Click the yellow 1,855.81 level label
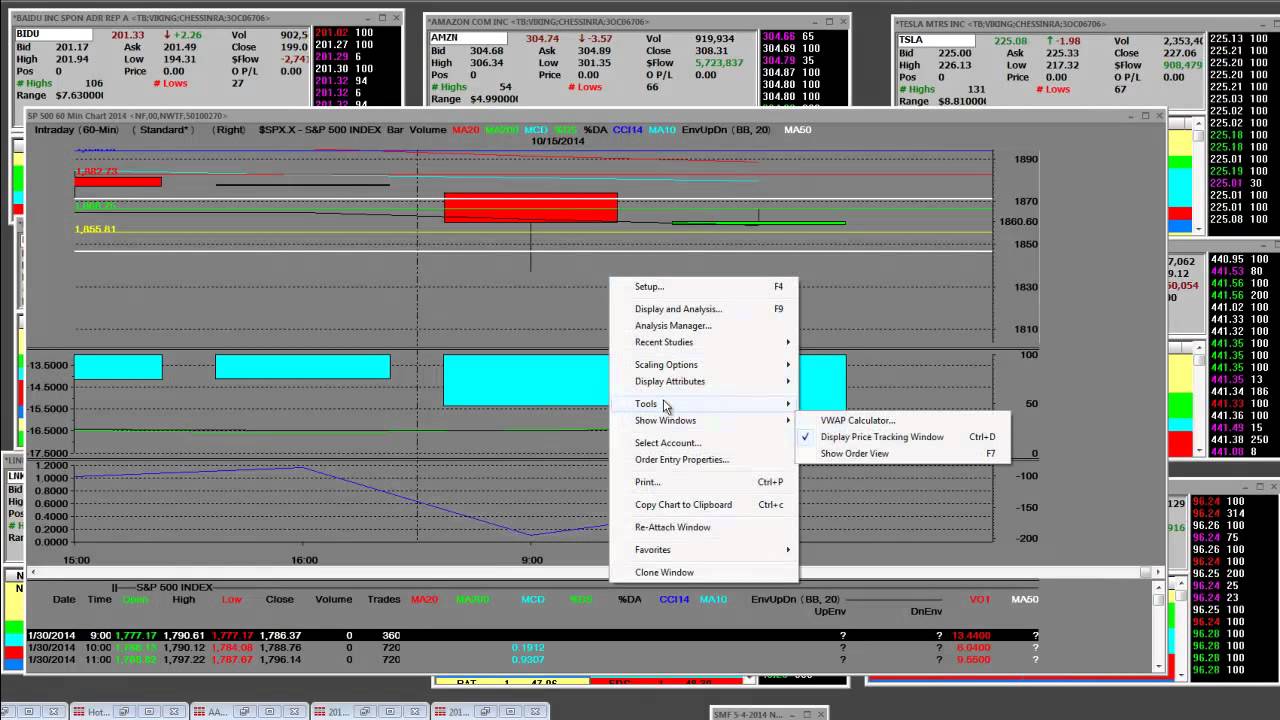The image size is (1280, 720). (x=95, y=229)
